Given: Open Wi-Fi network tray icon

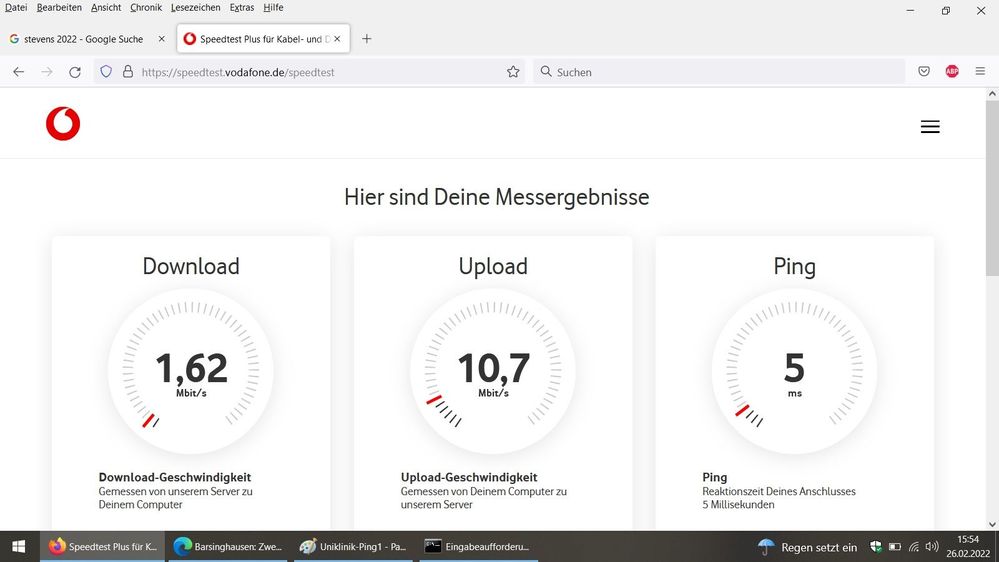Looking at the screenshot, I should pyautogui.click(x=914, y=547).
